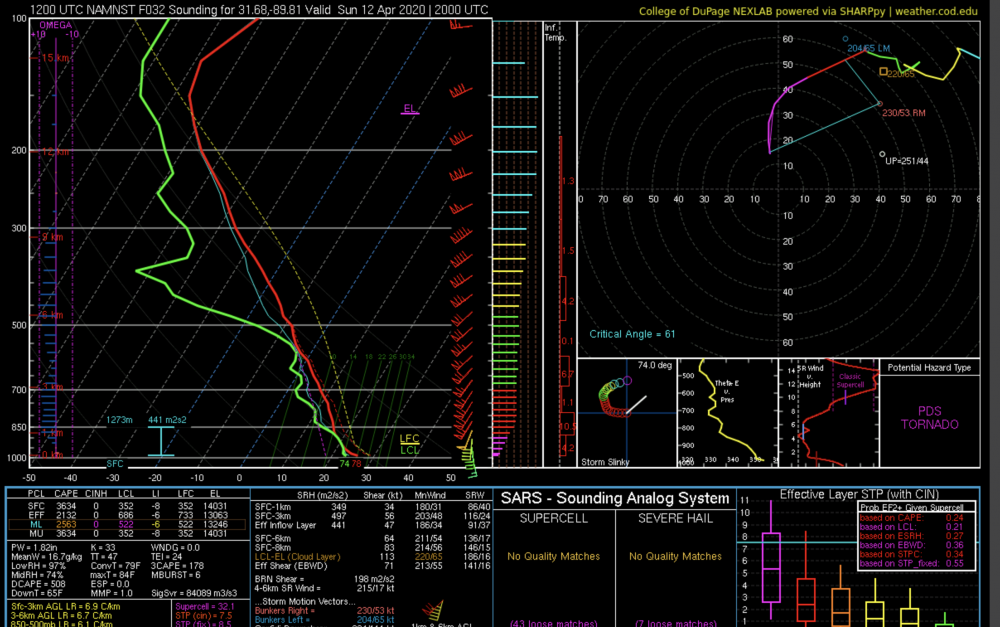Click the PDS TORNADO hazard type text

pyautogui.click(x=929, y=418)
